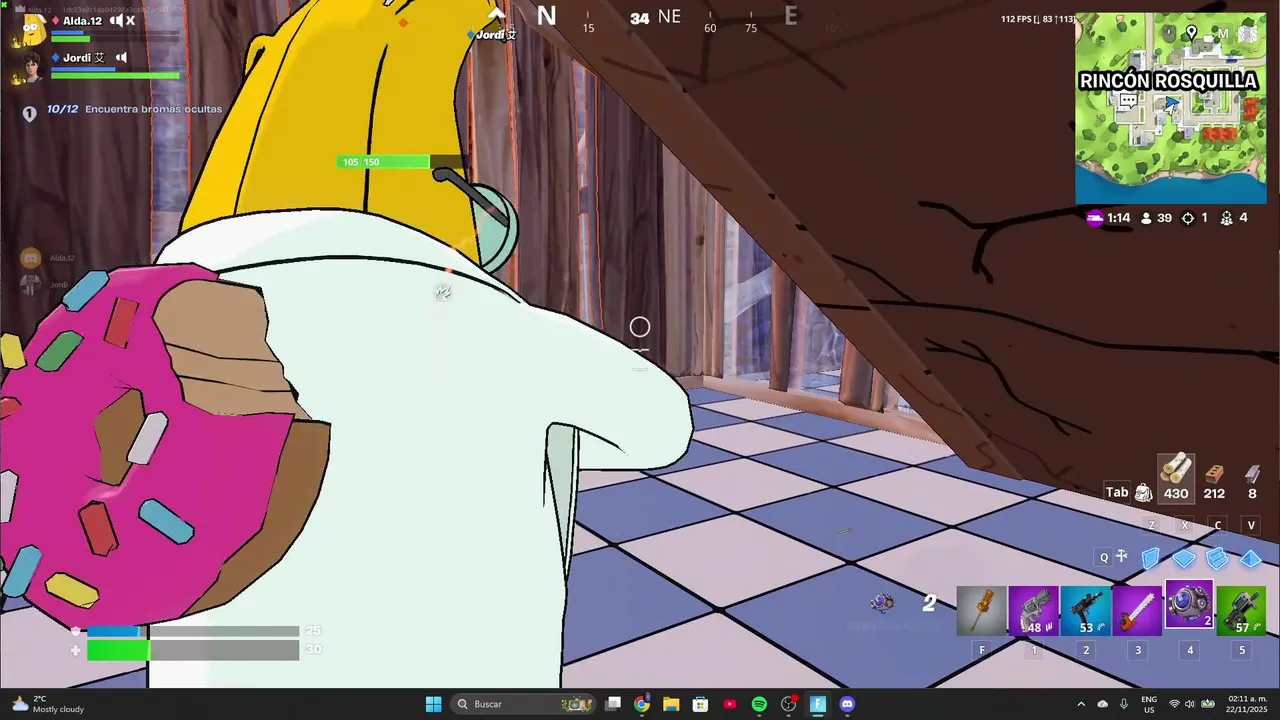Image resolution: width=1280 pixels, height=720 pixels.
Task: Select the green weapon with 57 ammo
Action: [1241, 611]
